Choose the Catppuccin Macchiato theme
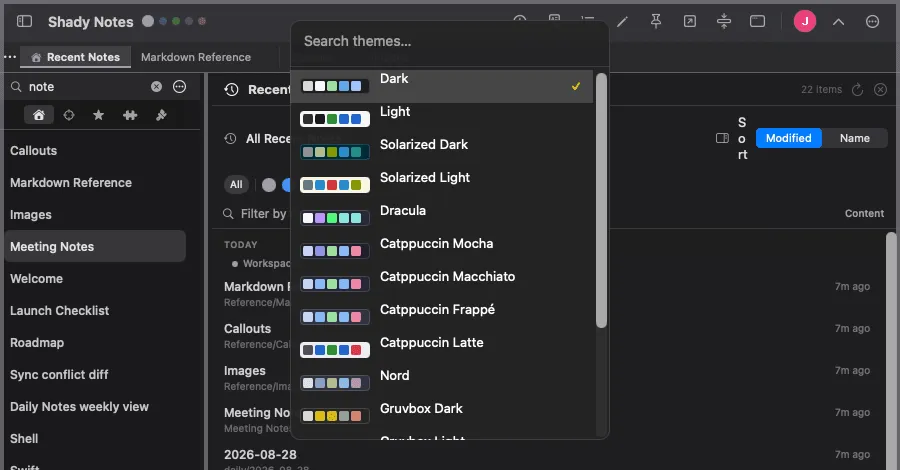The width and height of the screenshot is (900, 470). pos(442,285)
